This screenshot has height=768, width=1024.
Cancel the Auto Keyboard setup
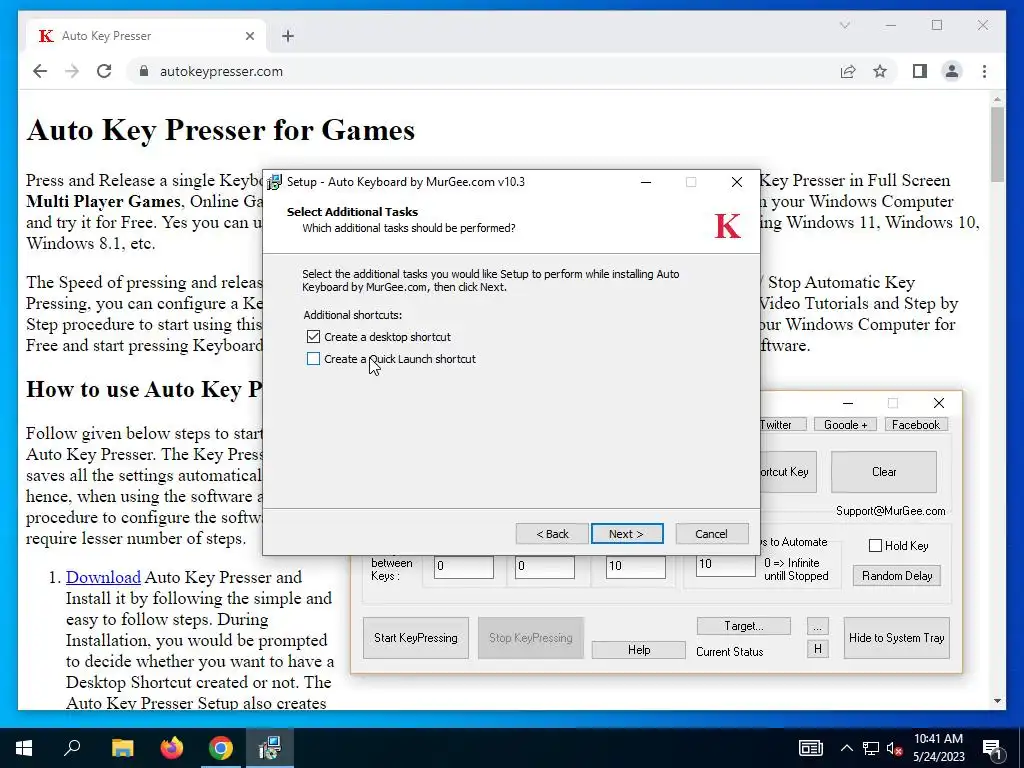711,534
